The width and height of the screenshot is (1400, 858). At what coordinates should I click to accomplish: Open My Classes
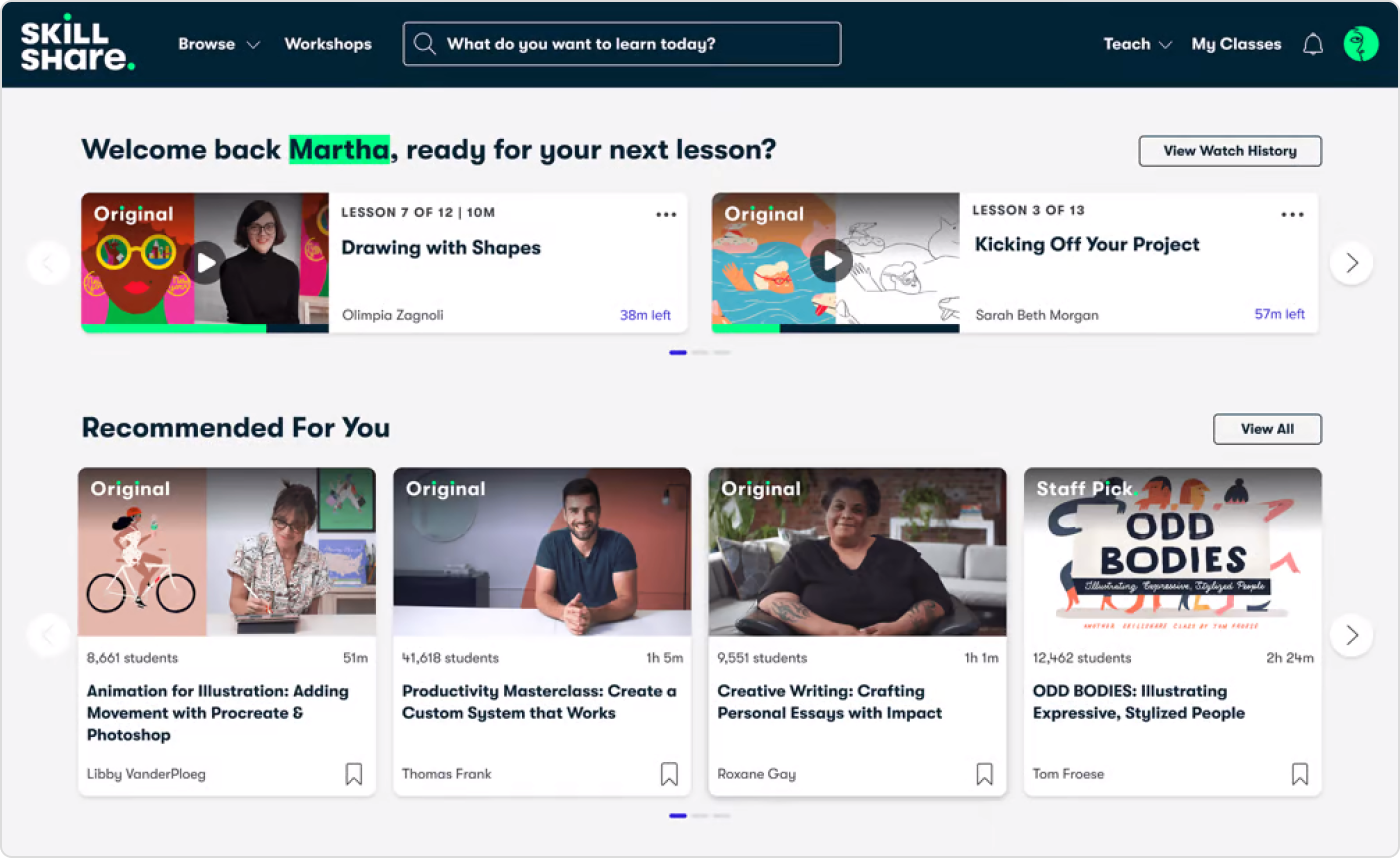click(1236, 44)
